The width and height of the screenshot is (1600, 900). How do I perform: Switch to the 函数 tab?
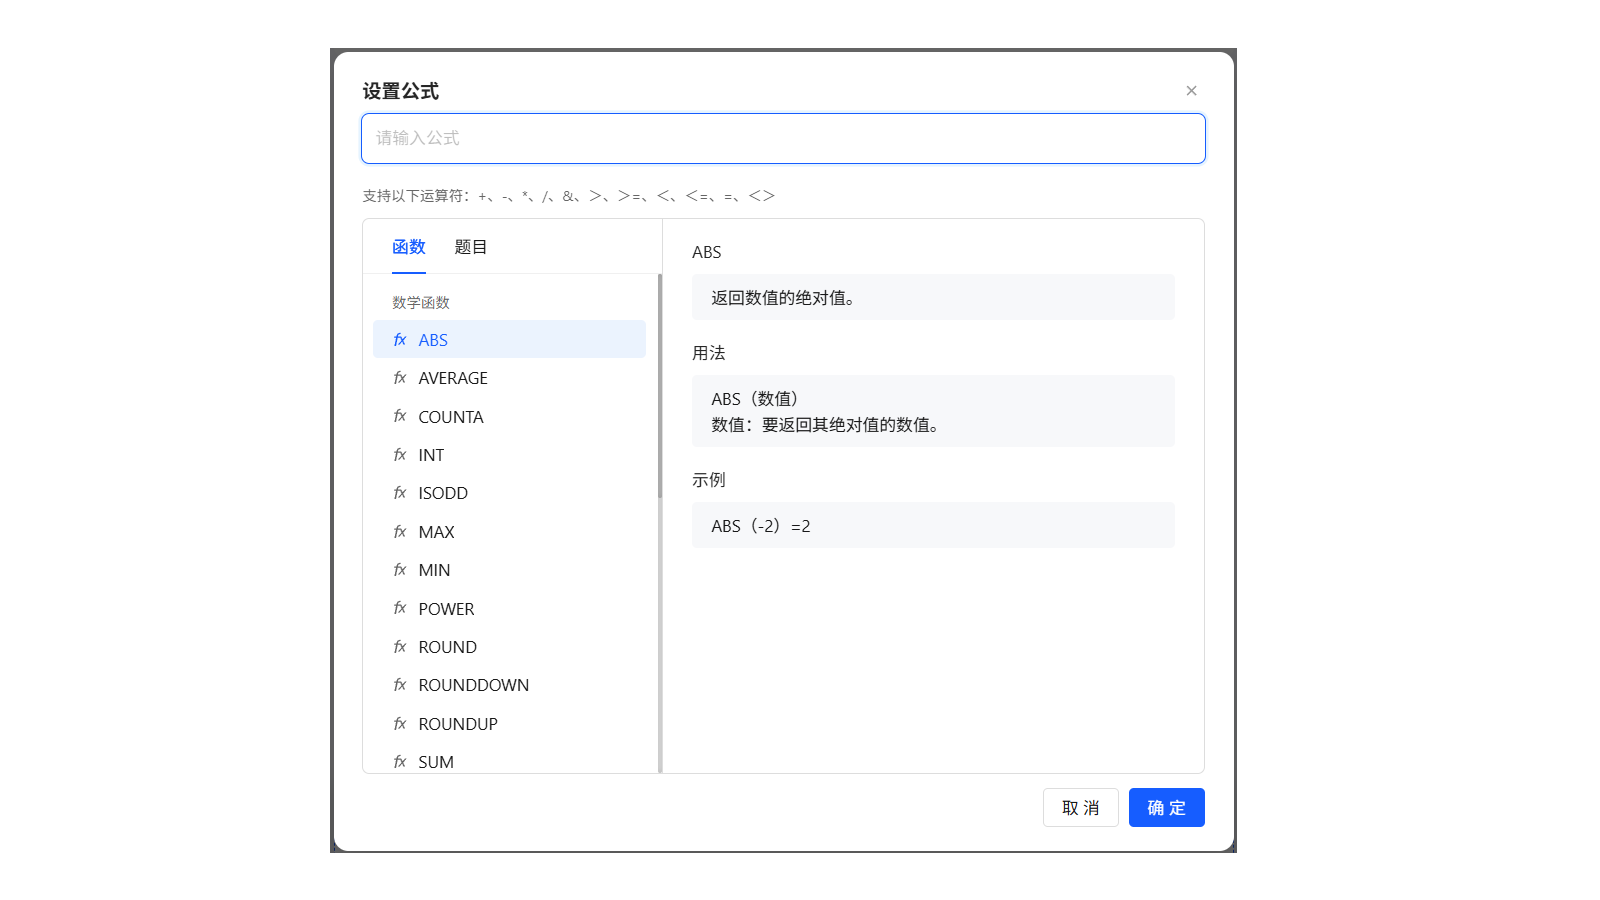(x=409, y=247)
